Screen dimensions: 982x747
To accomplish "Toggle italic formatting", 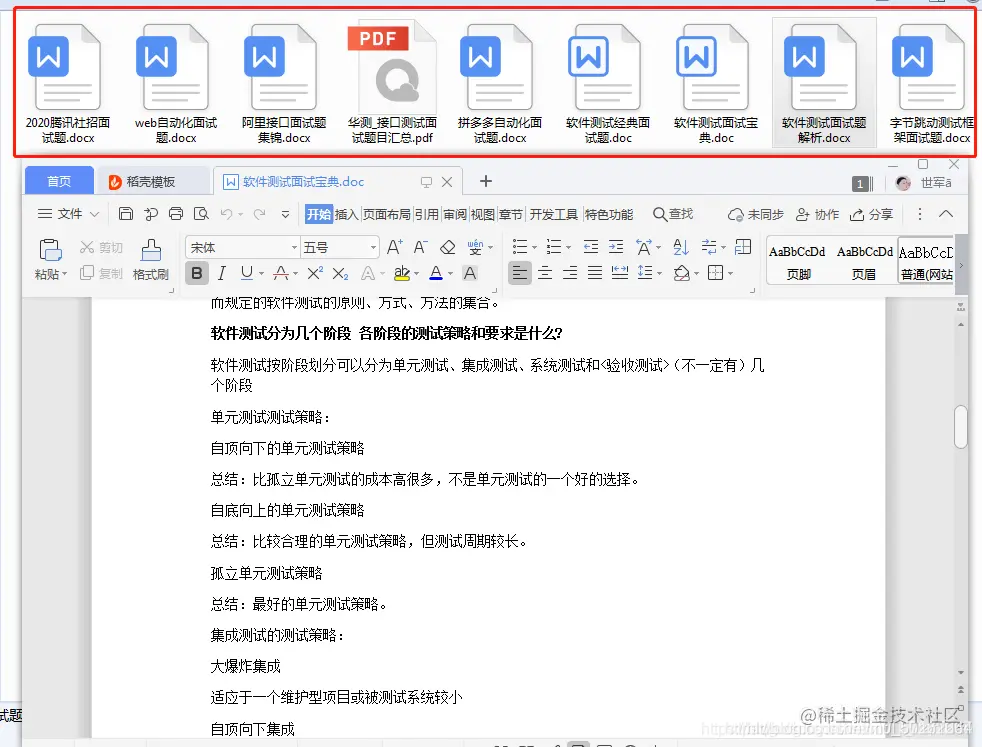I will point(221,272).
